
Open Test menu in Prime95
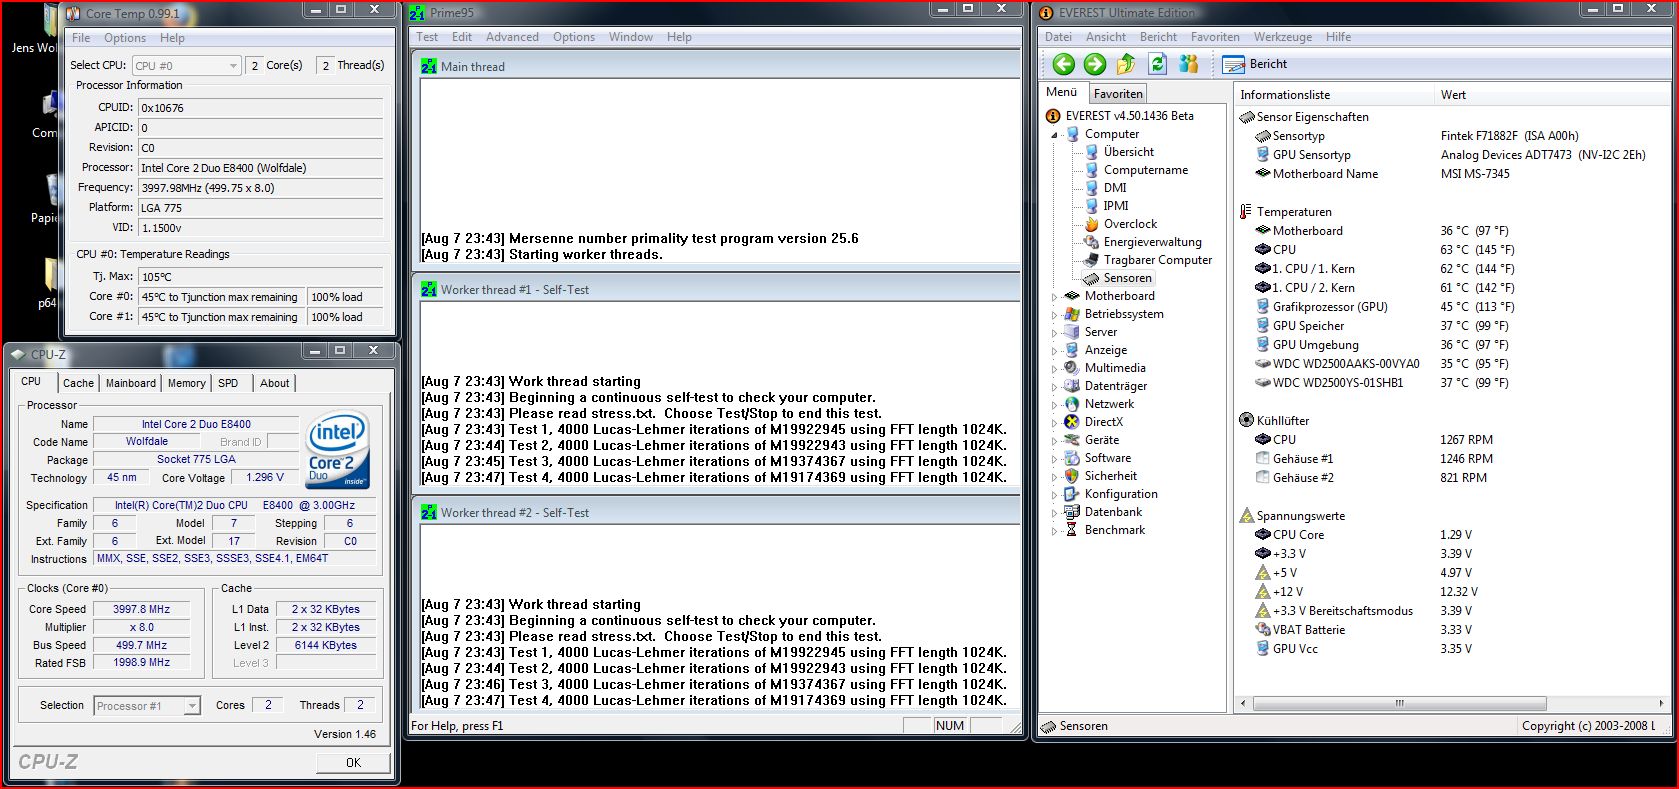tap(427, 37)
